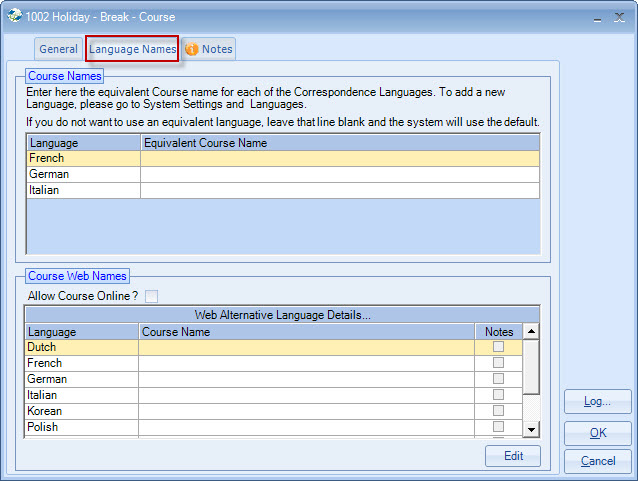
Task: Toggle the Notes checkbox for Polish
Action: tap(498, 426)
